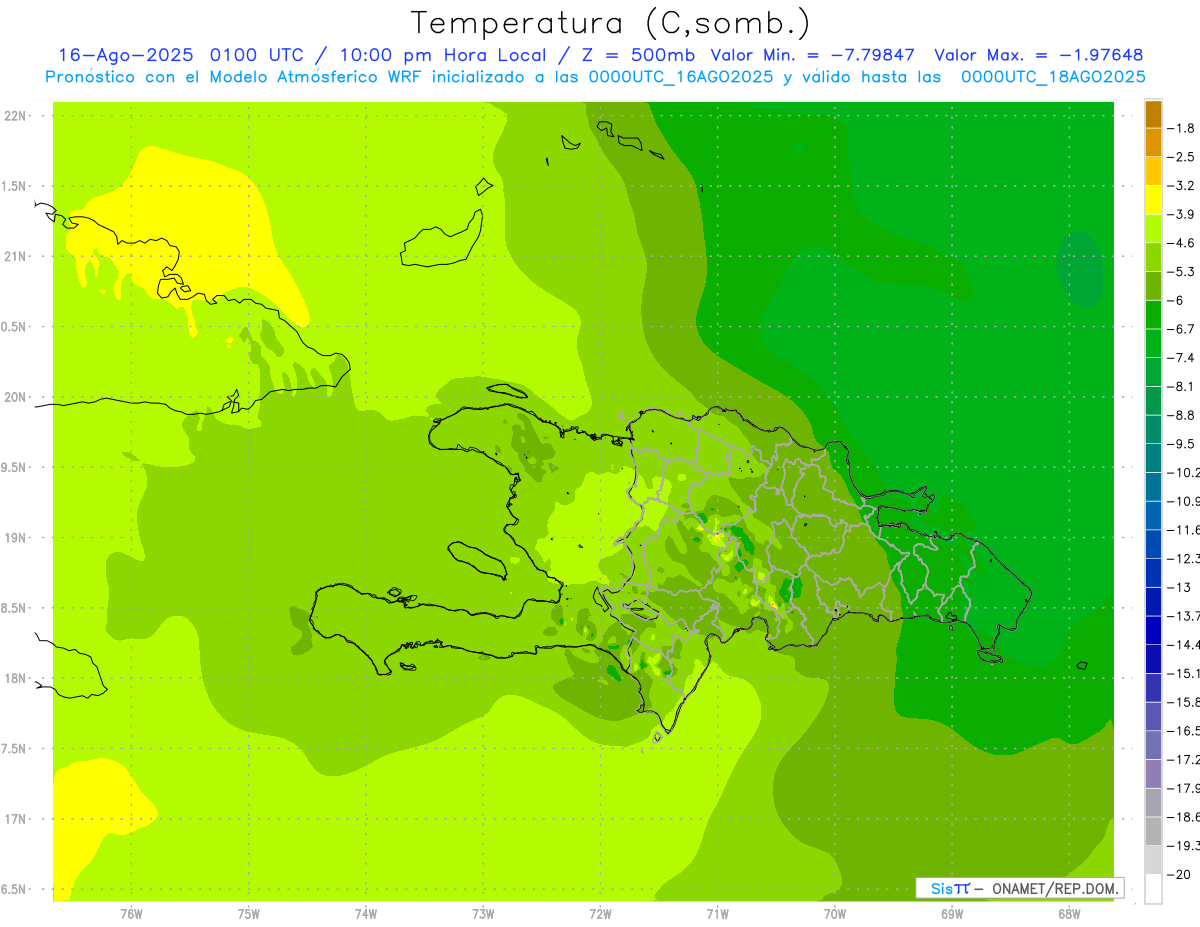Click the "72W" longitude label
Image resolution: width=1200 pixels, height=927 pixels.
[x=600, y=913]
